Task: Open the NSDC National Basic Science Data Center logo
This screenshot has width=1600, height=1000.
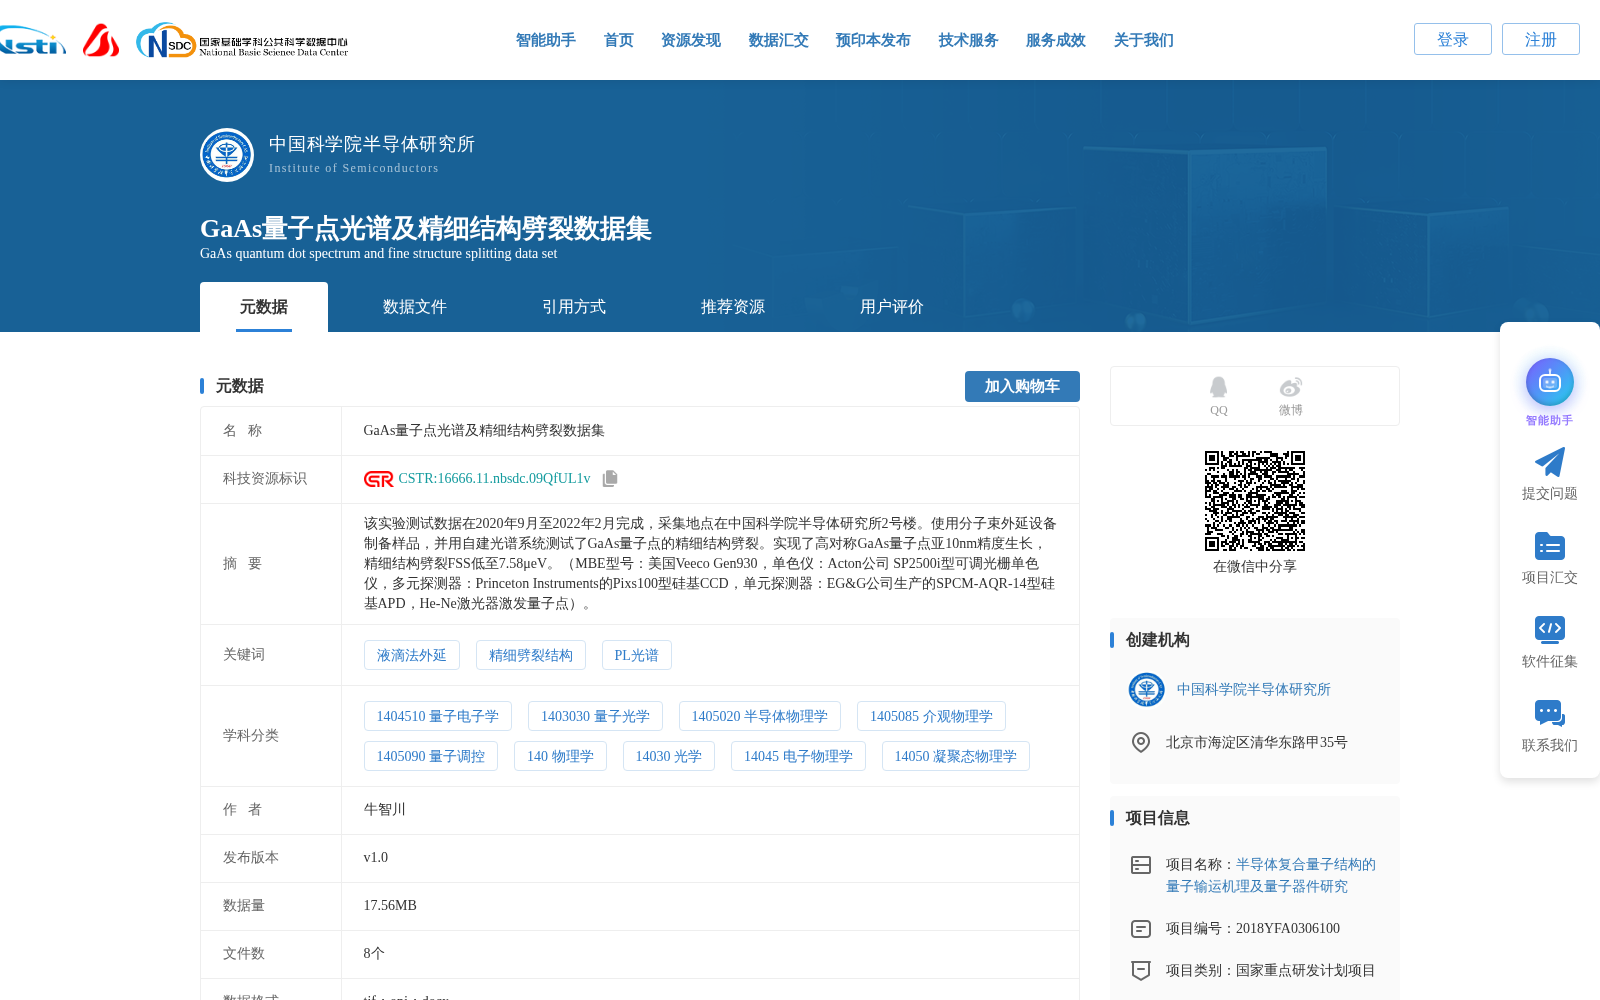Action: coord(242,41)
